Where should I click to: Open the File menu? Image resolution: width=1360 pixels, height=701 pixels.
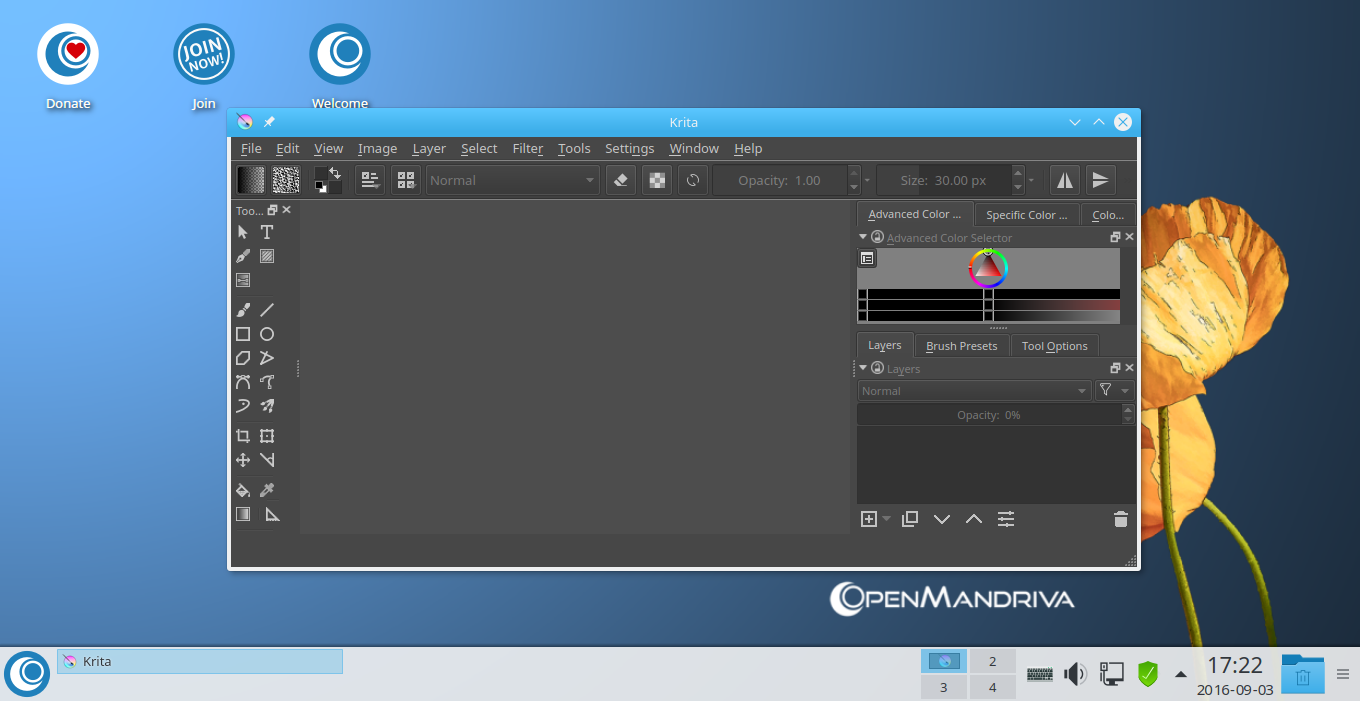coord(251,149)
